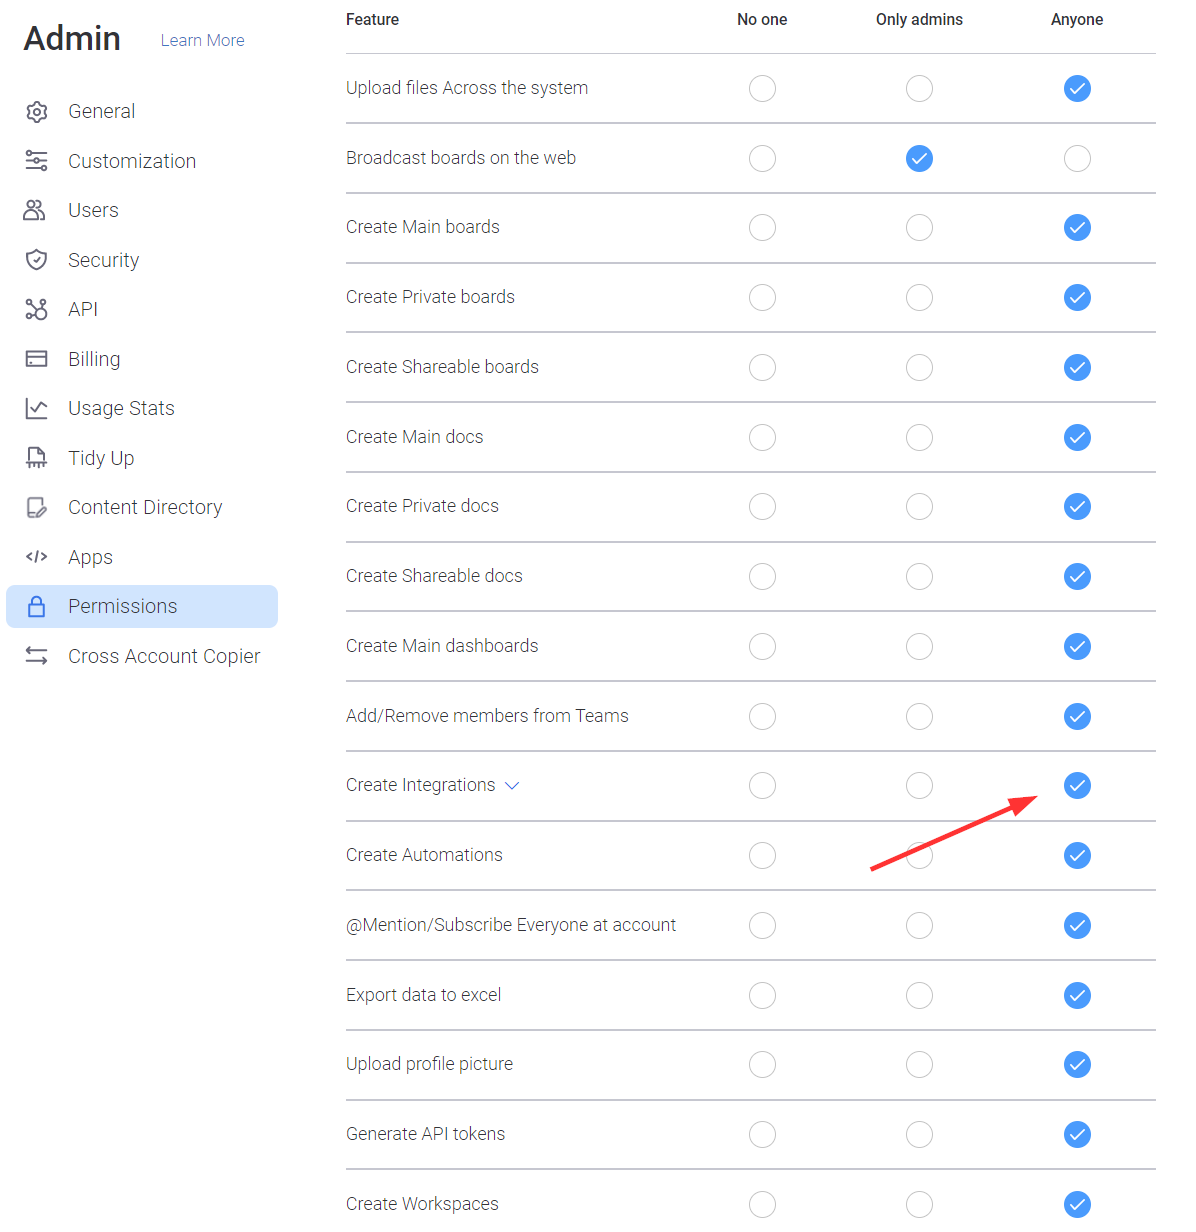Restrict Generate API tokens to Only admins
The height and width of the screenshot is (1232, 1196).
pos(919,1134)
